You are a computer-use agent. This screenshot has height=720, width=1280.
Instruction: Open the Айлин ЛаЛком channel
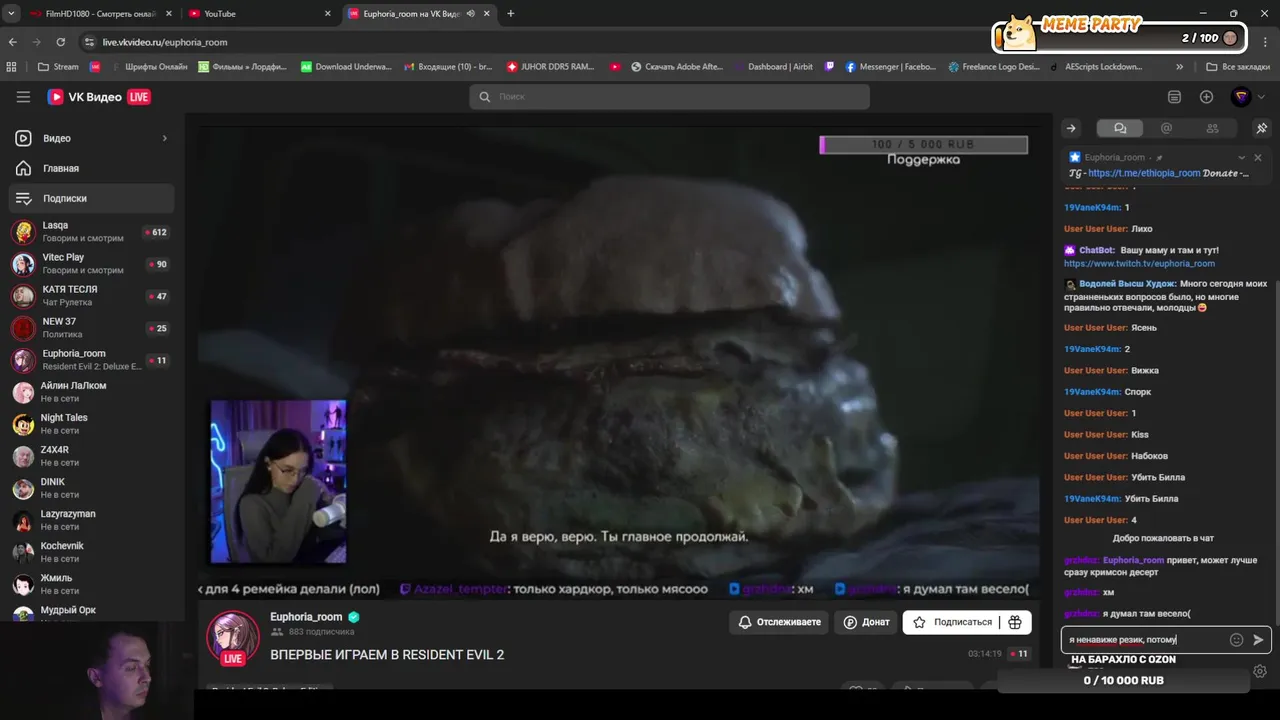(91, 392)
